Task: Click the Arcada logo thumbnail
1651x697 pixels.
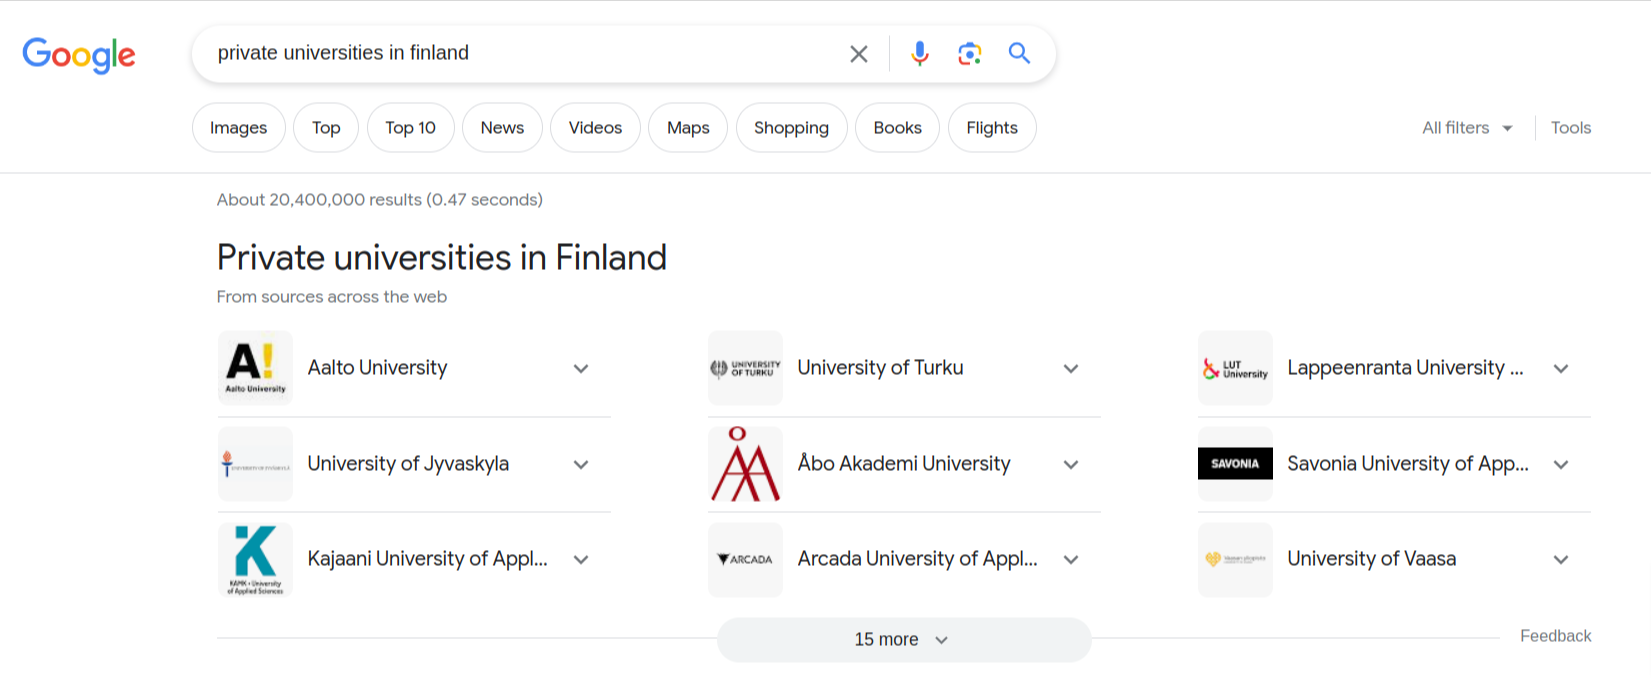Action: coord(745,560)
